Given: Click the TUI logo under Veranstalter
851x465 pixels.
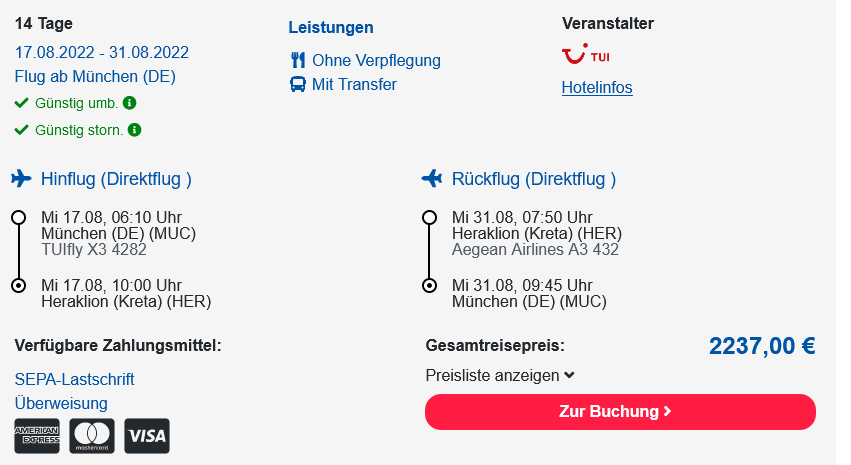Looking at the screenshot, I should [586, 54].
